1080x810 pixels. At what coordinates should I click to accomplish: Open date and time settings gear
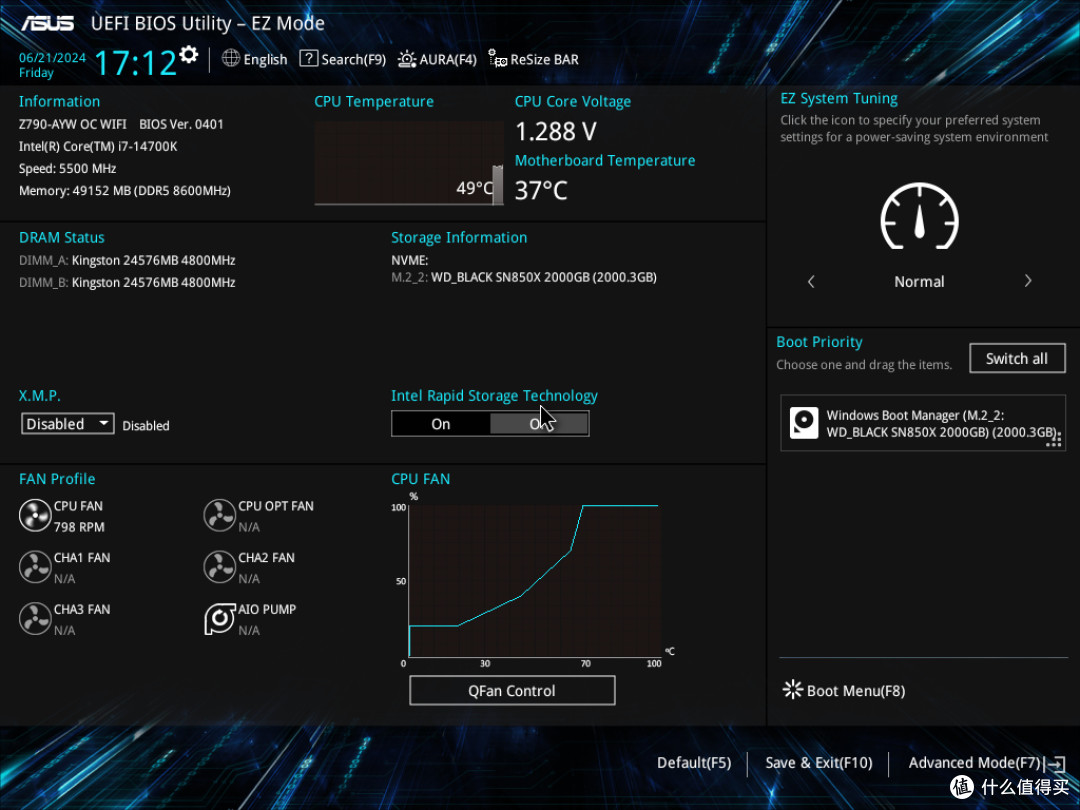[x=189, y=54]
